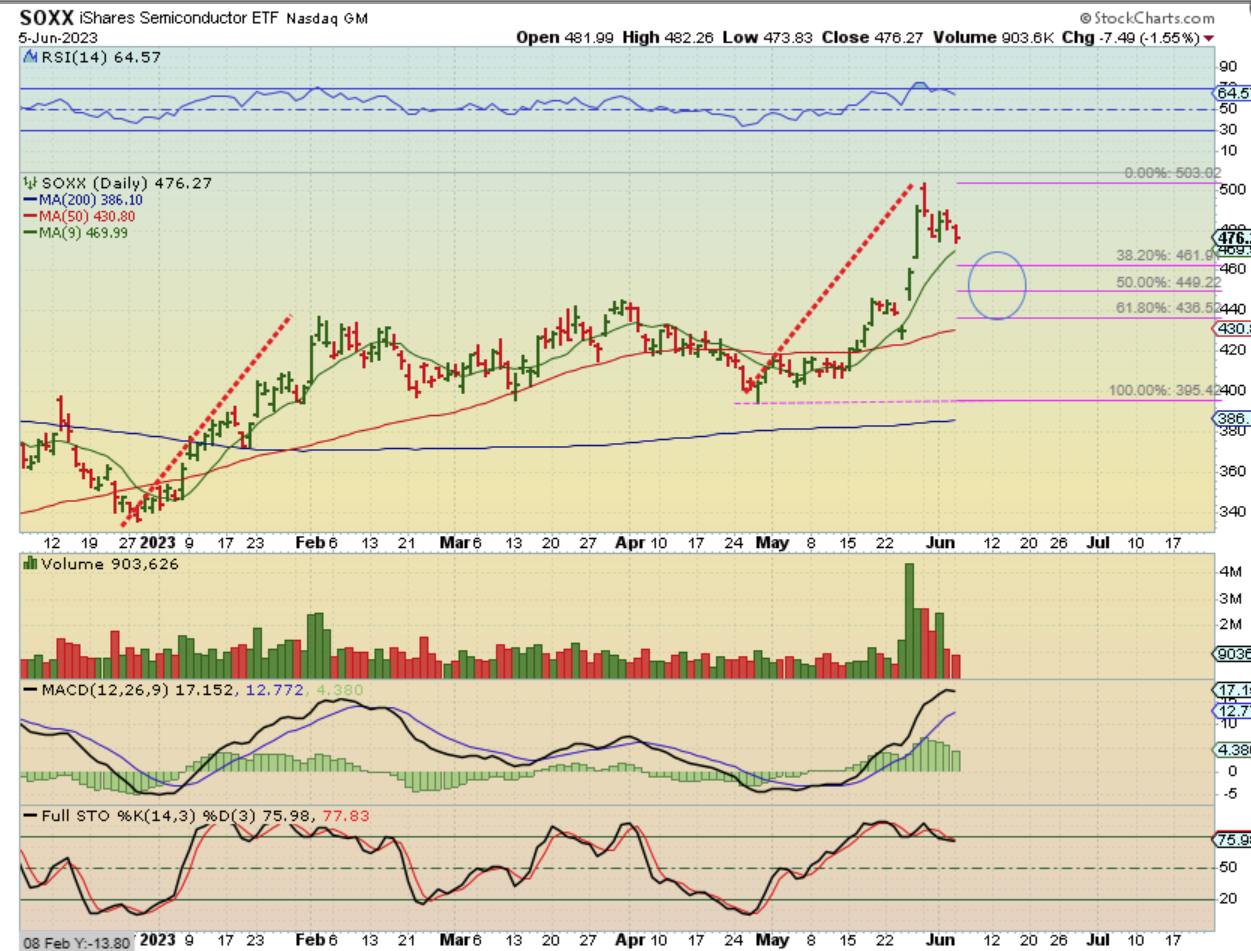
Task: Click the 100.00% Fibonacci level label
Action: 1159,391
